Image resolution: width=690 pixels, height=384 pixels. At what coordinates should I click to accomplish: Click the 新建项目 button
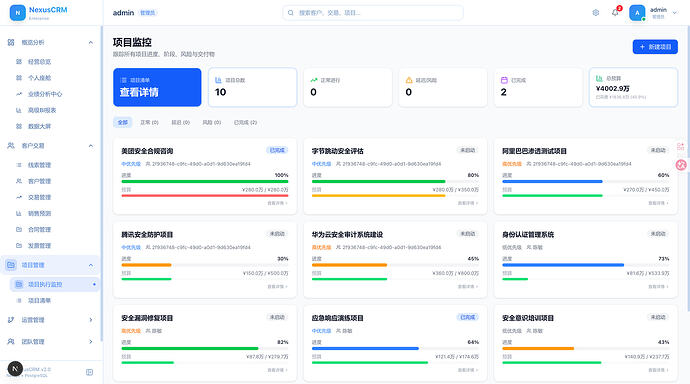pyautogui.click(x=655, y=47)
